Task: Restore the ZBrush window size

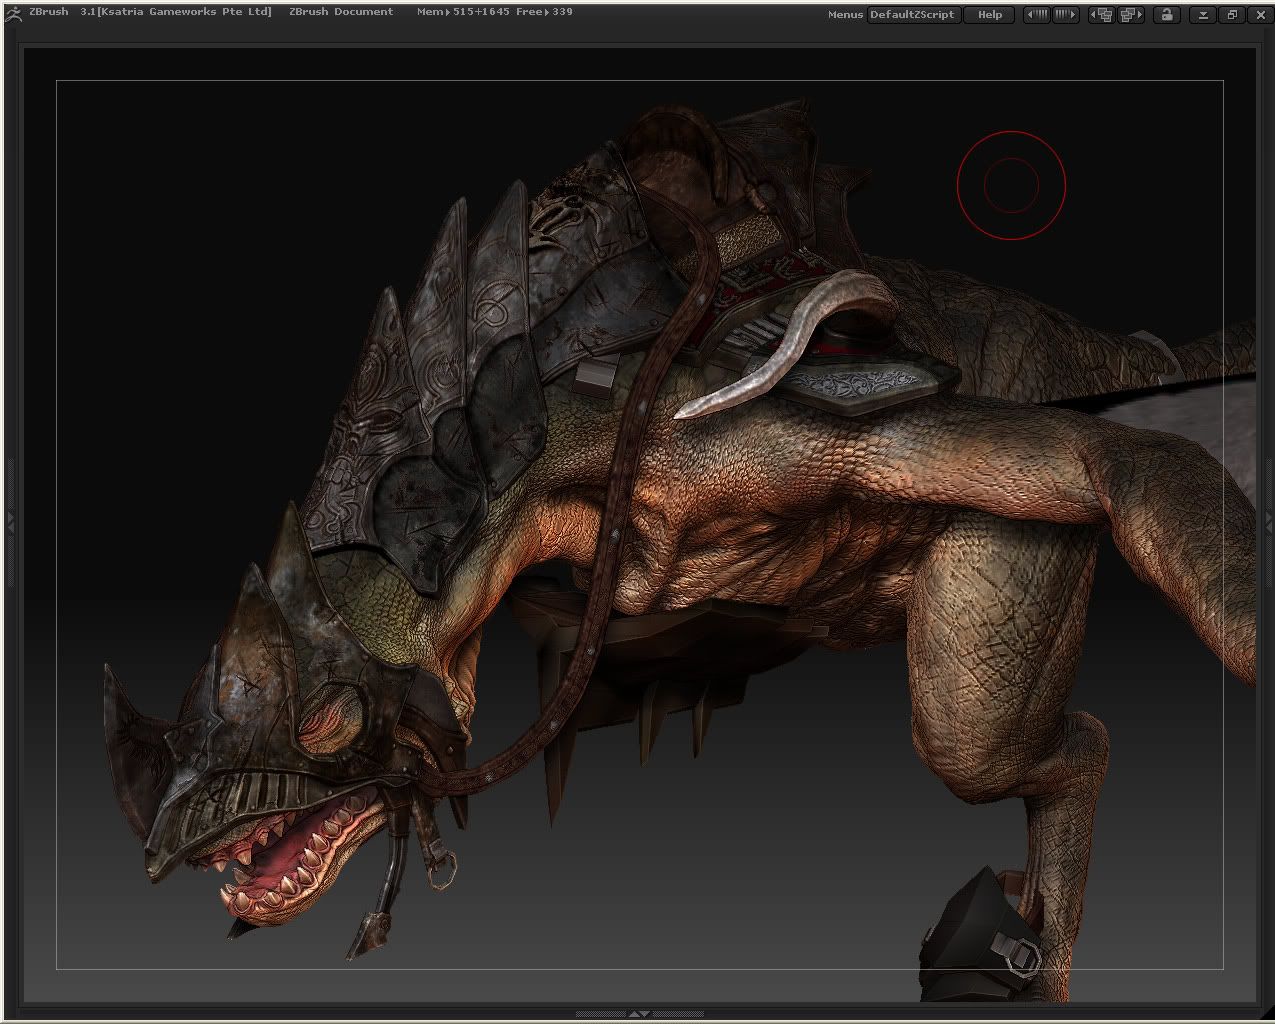Action: tap(1232, 15)
